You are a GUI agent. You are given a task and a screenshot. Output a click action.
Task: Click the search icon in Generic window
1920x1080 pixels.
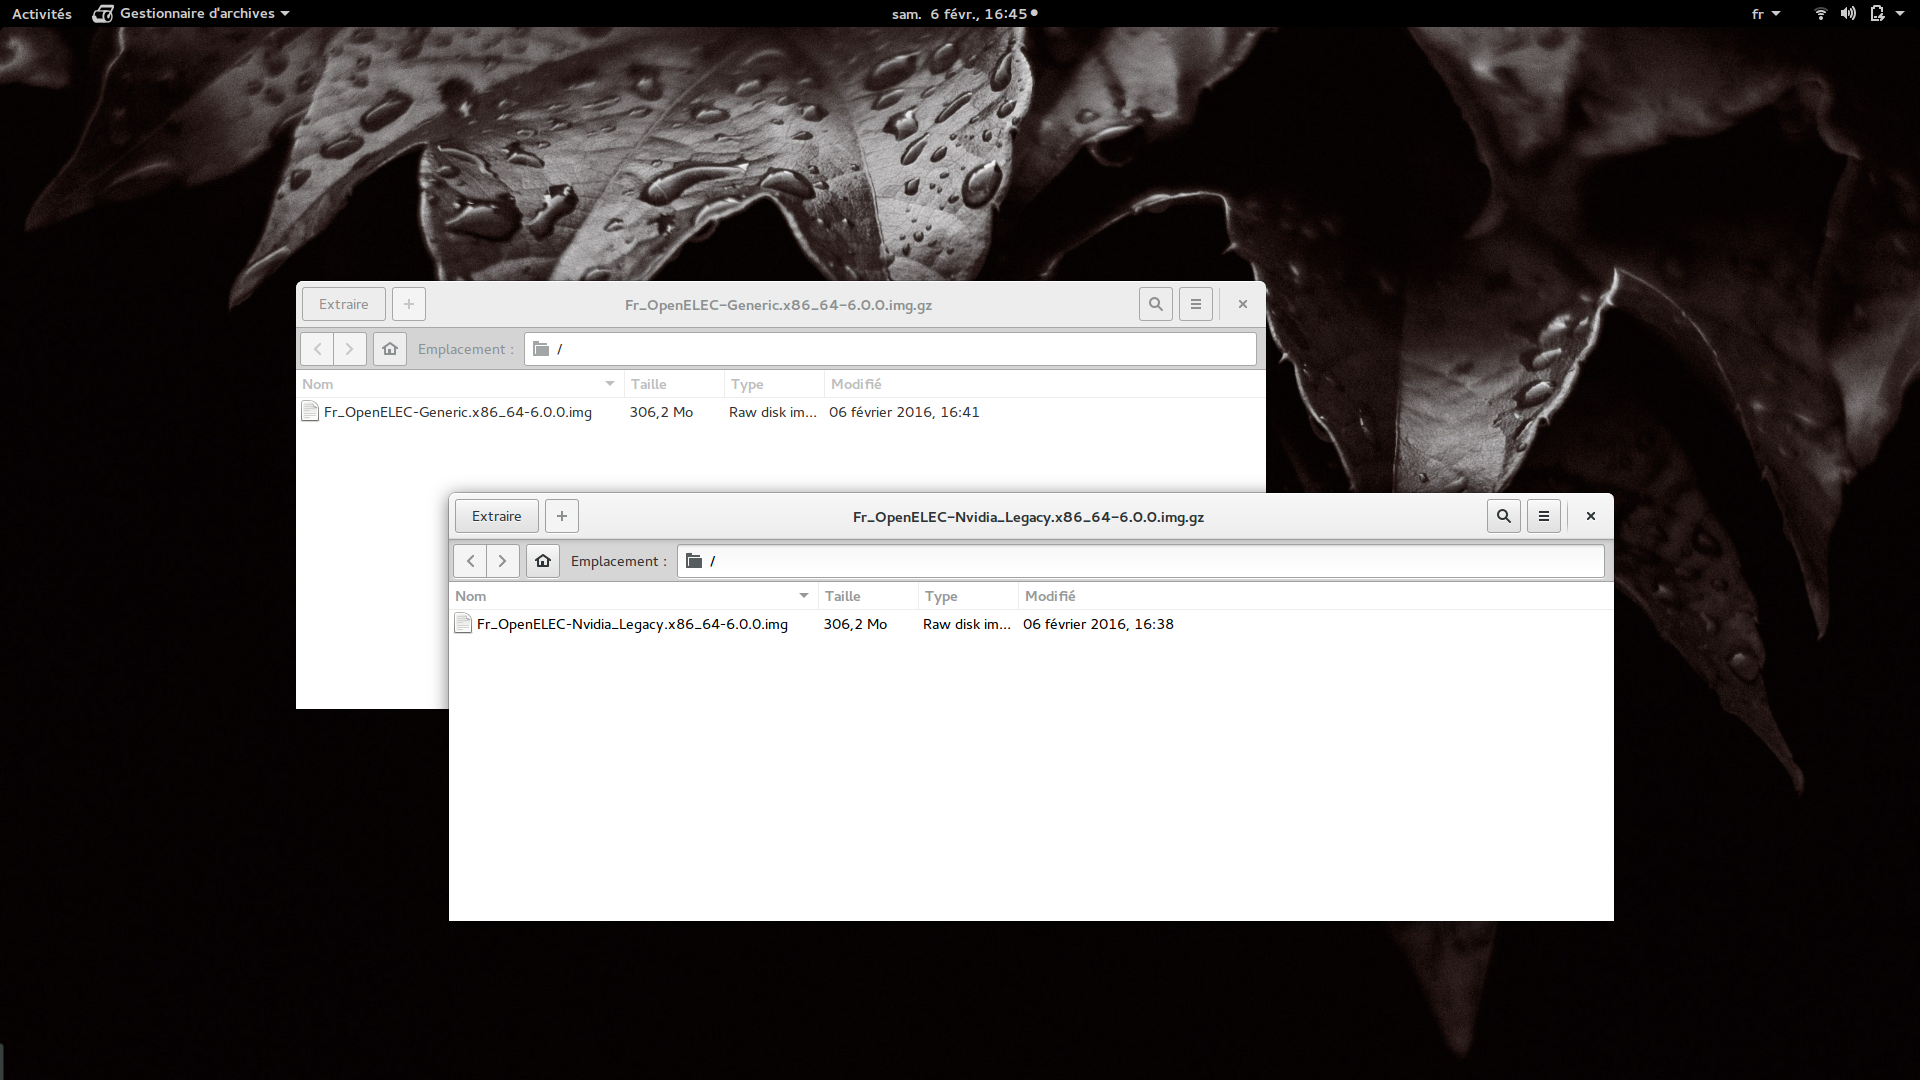click(1156, 304)
